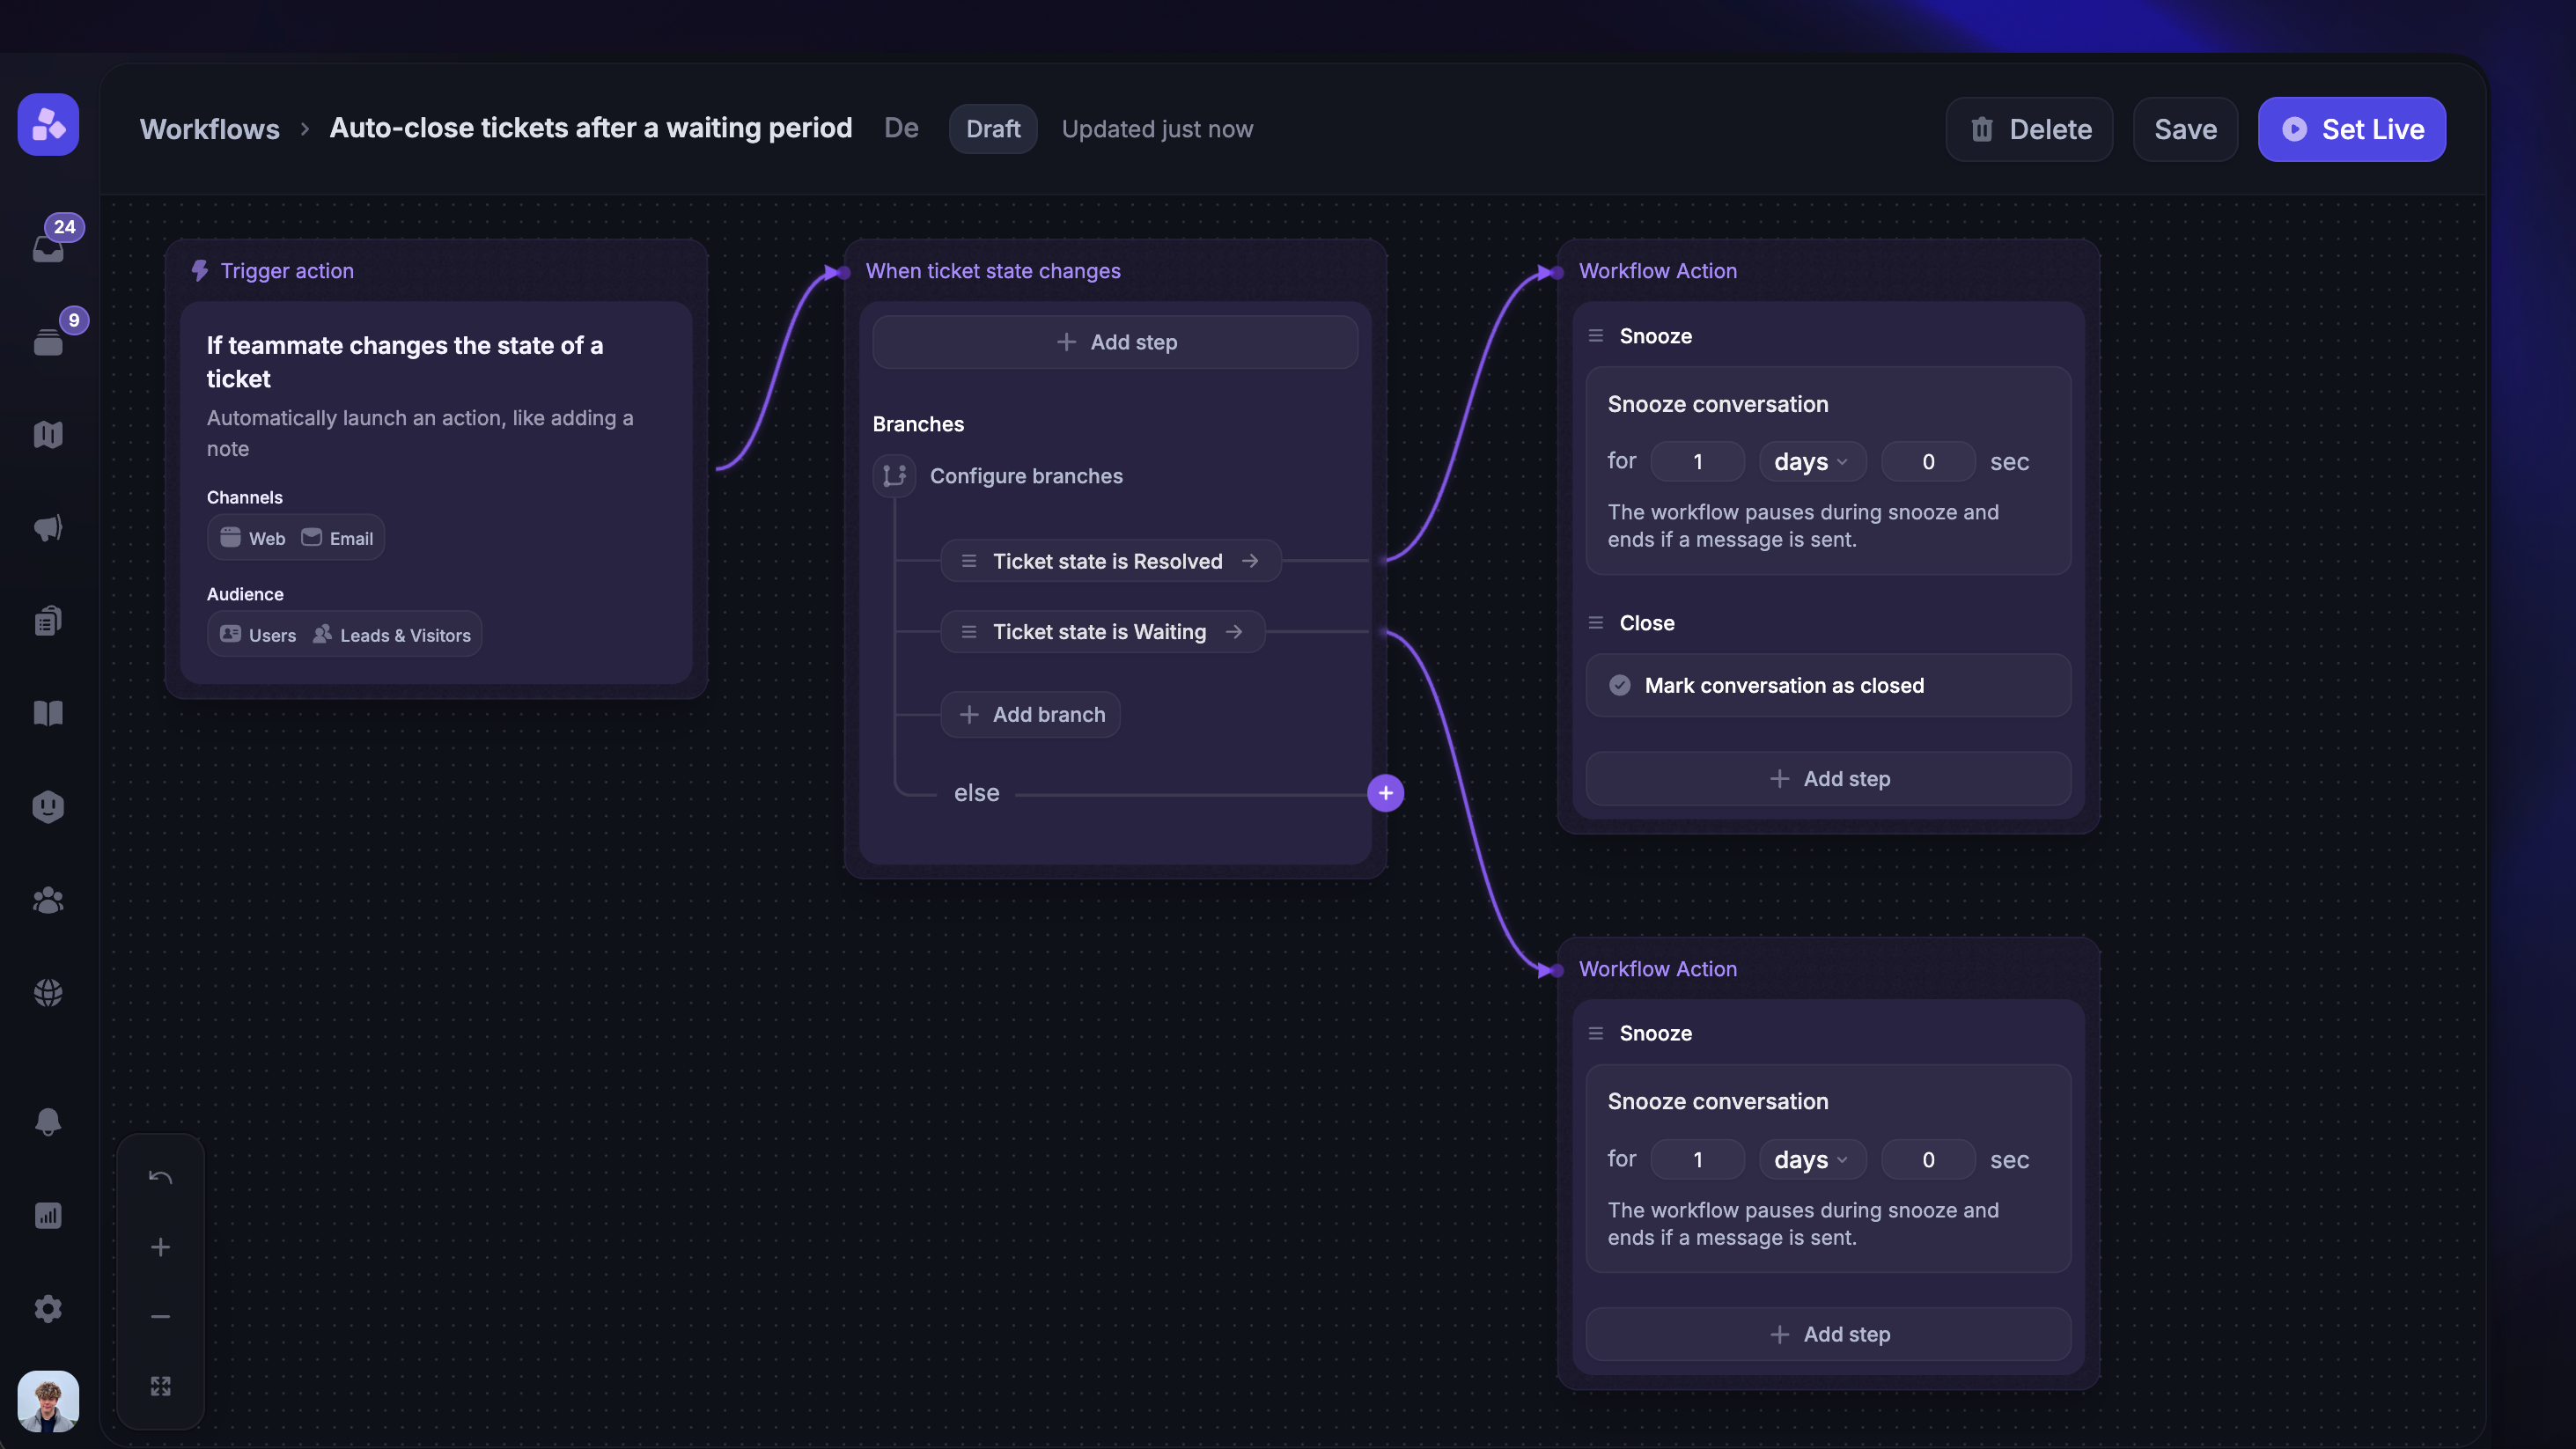This screenshot has height=1449, width=2576.
Task: Toggle the Mark conversation as closed check
Action: [x=1619, y=685]
